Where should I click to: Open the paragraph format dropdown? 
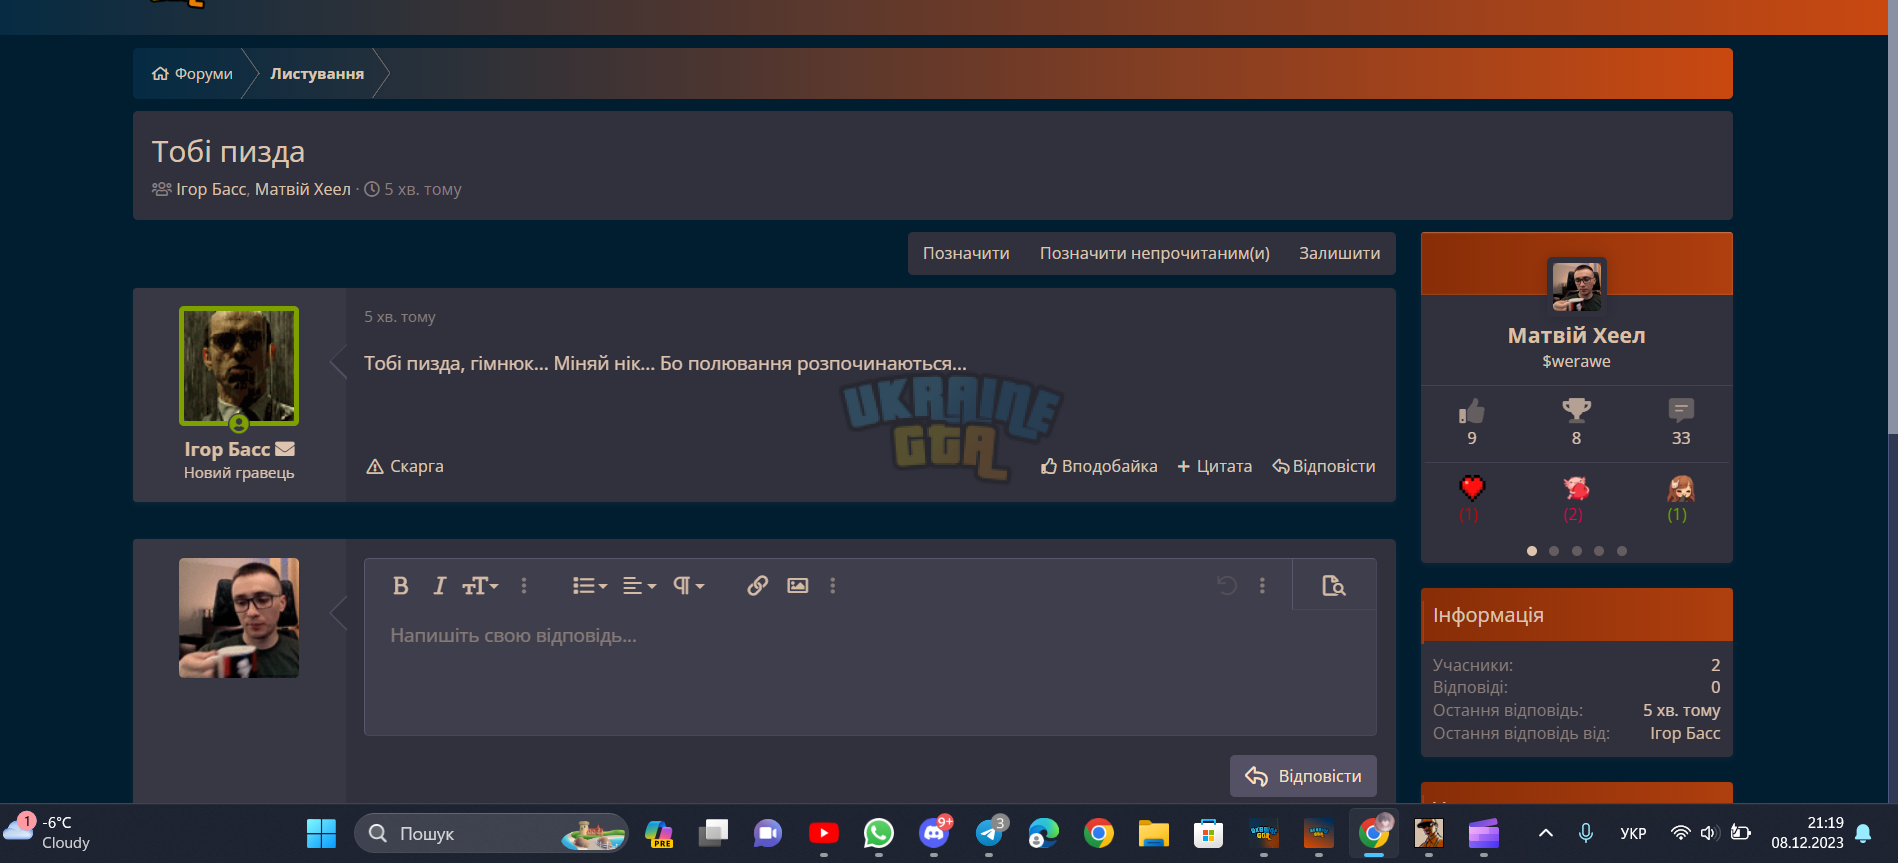click(x=688, y=586)
